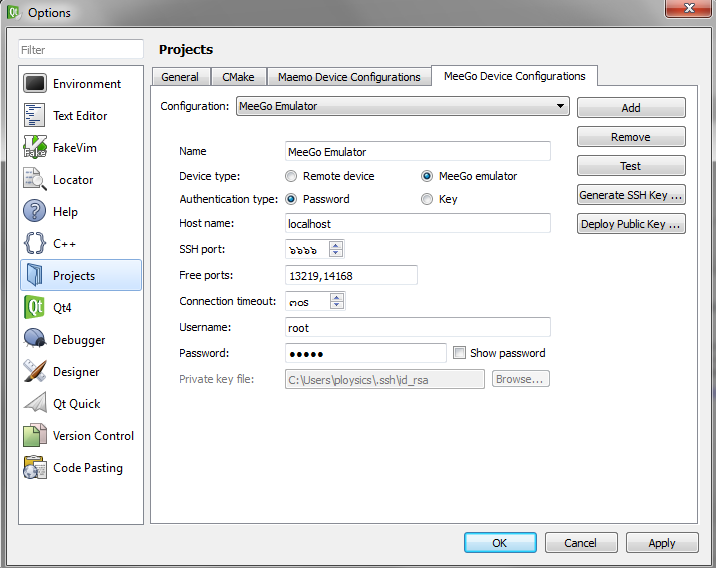Increase the SSH port value
Image resolution: width=716 pixels, height=568 pixels.
point(336,245)
